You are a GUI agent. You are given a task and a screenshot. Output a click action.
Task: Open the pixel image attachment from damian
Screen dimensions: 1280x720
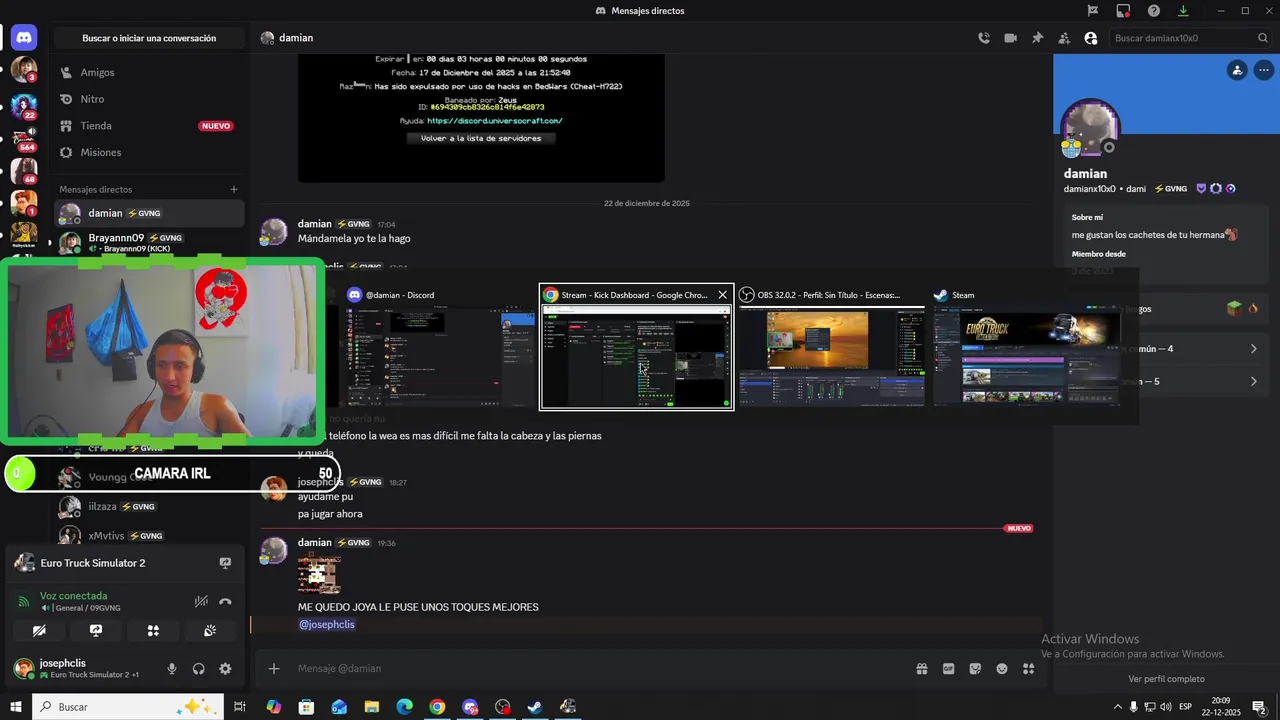[319, 573]
